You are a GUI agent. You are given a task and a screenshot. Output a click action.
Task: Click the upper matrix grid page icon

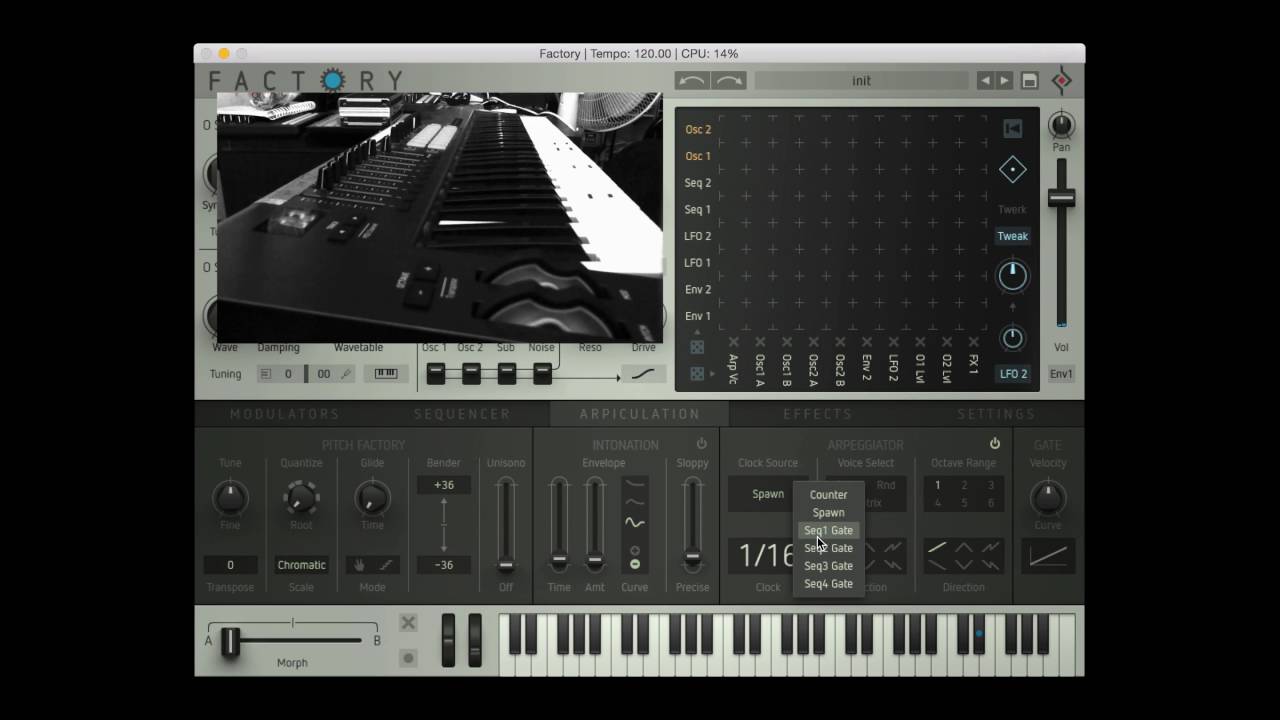pyautogui.click(x=697, y=347)
